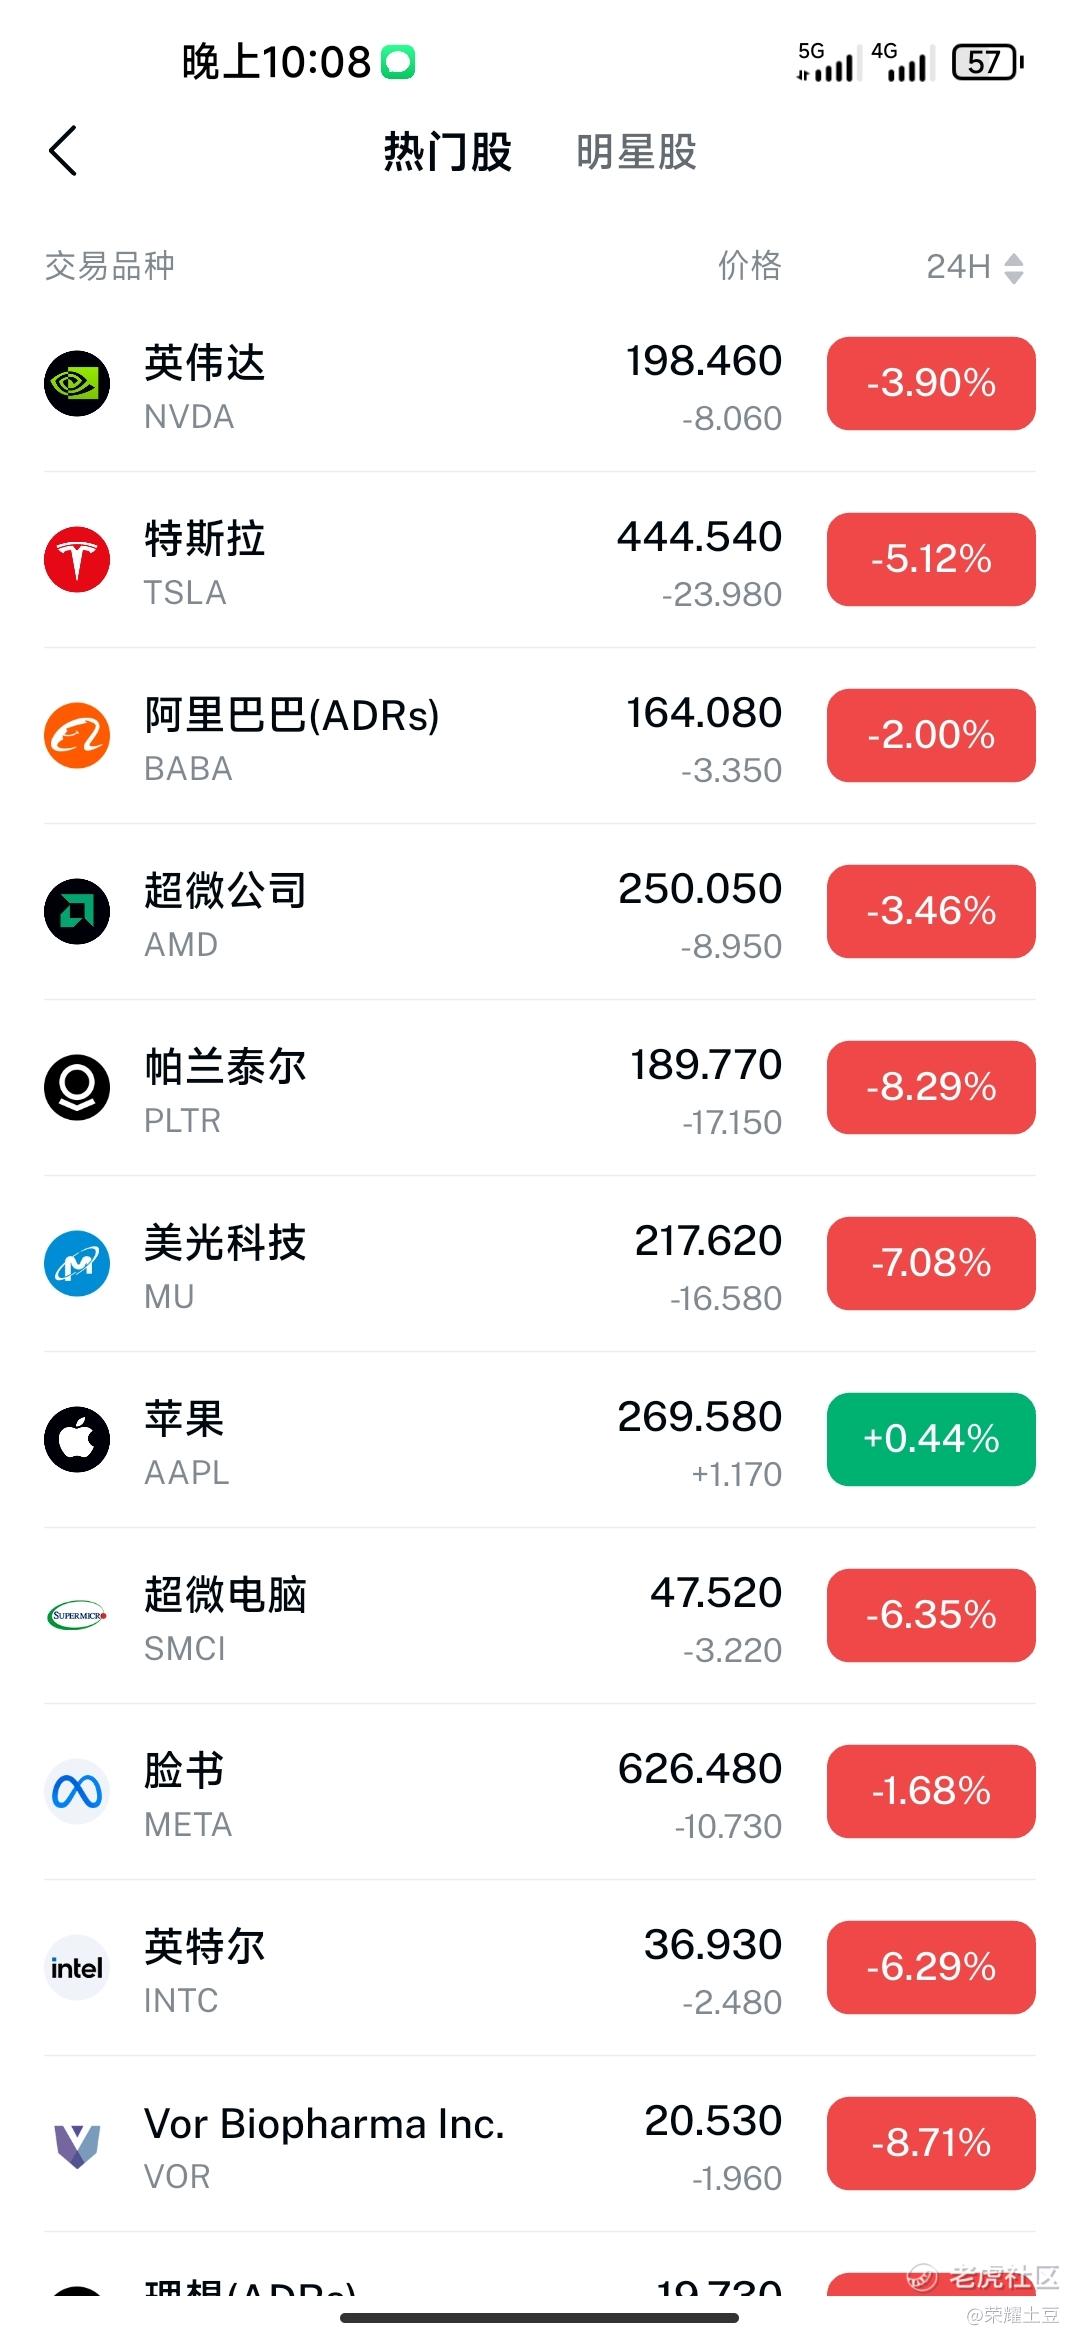Select the Micron logo icon

pyautogui.click(x=77, y=1263)
